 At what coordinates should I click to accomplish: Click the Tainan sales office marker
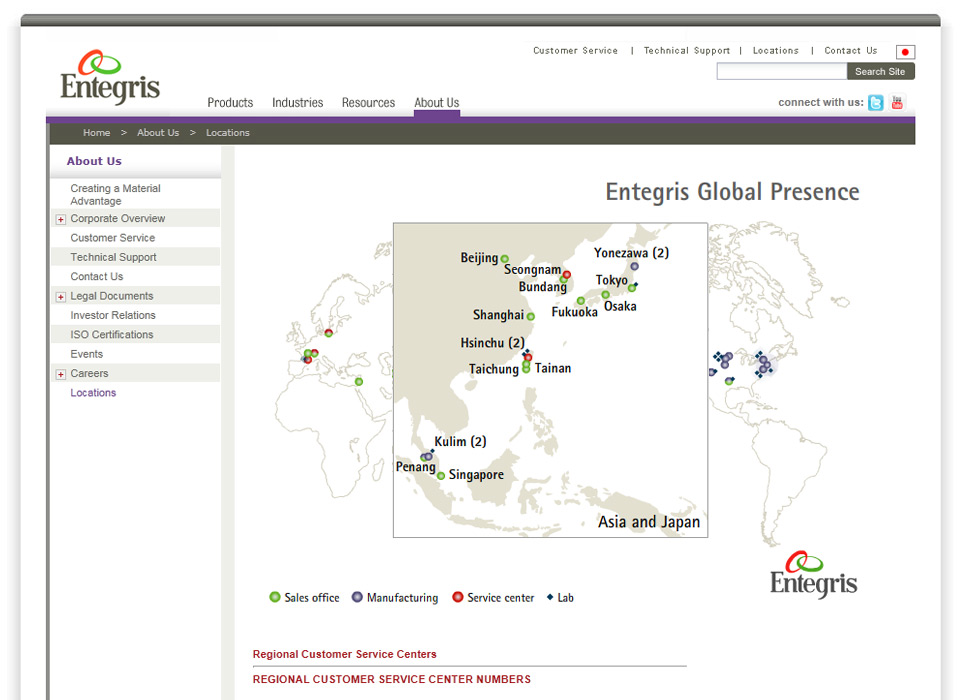[x=526, y=369]
